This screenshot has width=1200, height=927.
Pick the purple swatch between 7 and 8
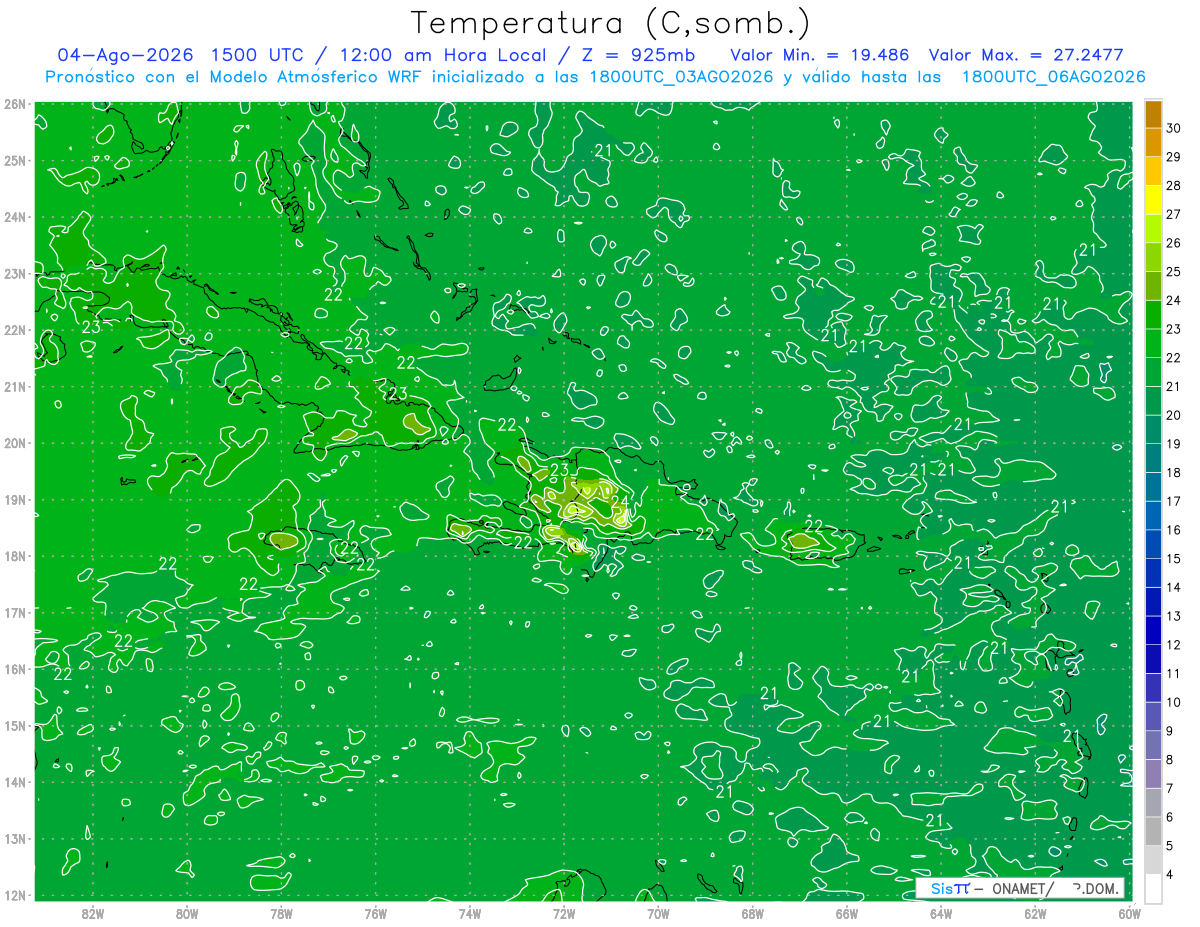pos(1153,774)
